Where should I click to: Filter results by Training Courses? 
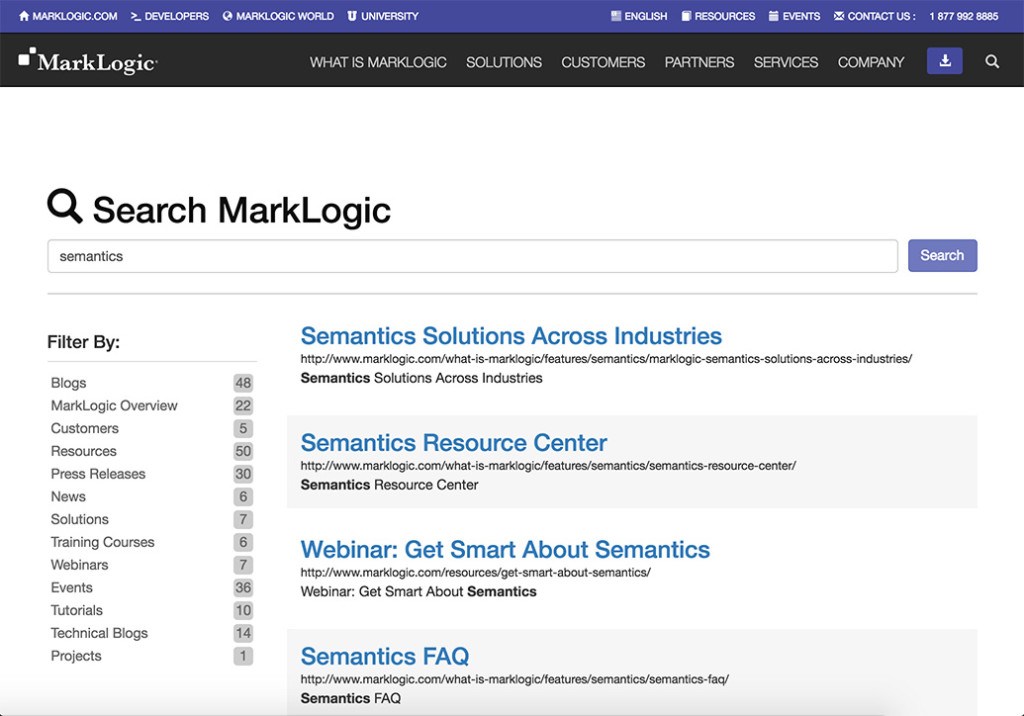(103, 542)
